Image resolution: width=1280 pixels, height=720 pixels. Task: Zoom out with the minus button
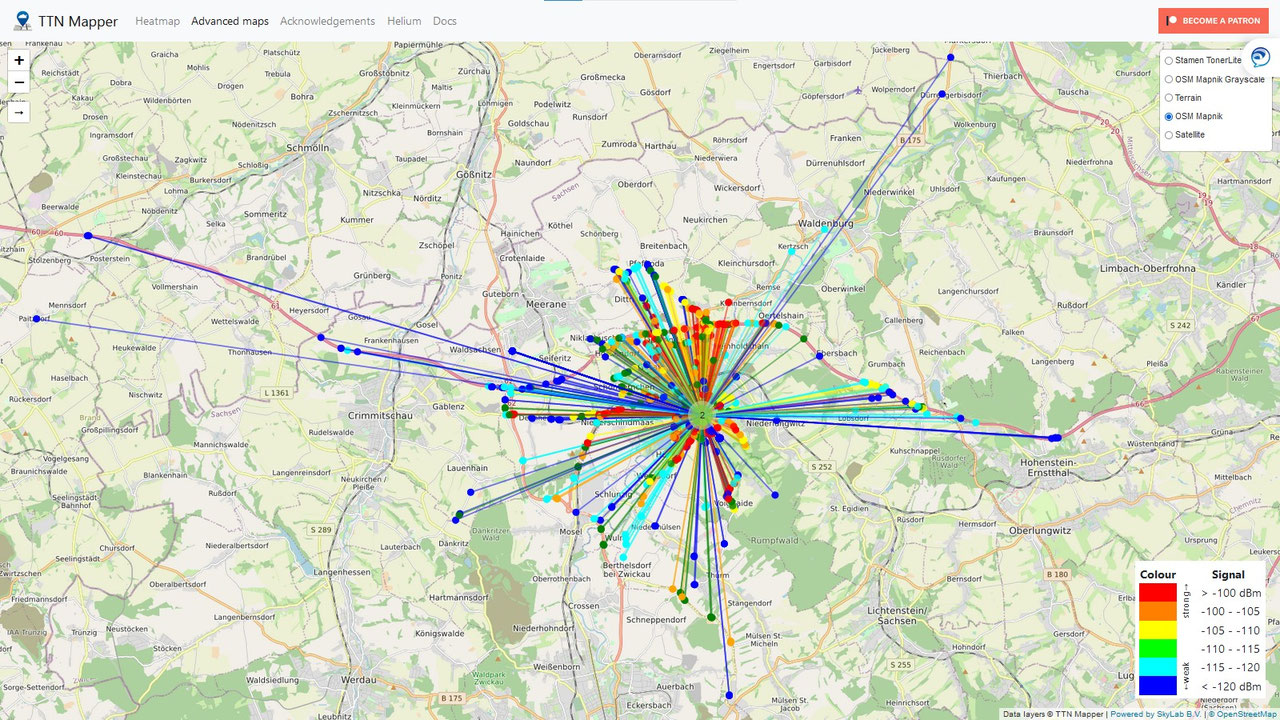[x=19, y=82]
